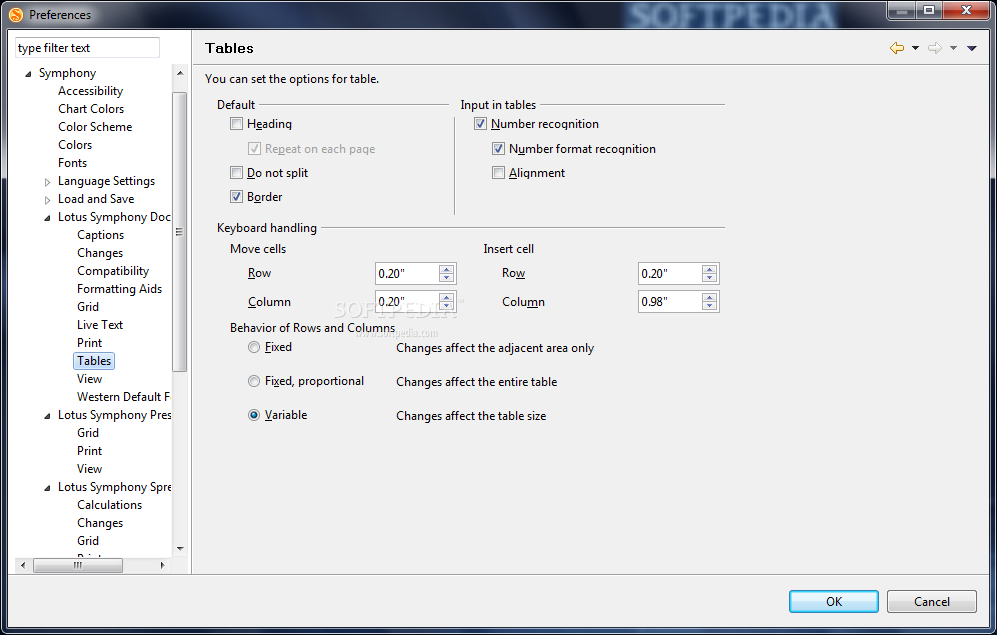Select the Variable radio button
This screenshot has height=635, width=997.
[254, 415]
